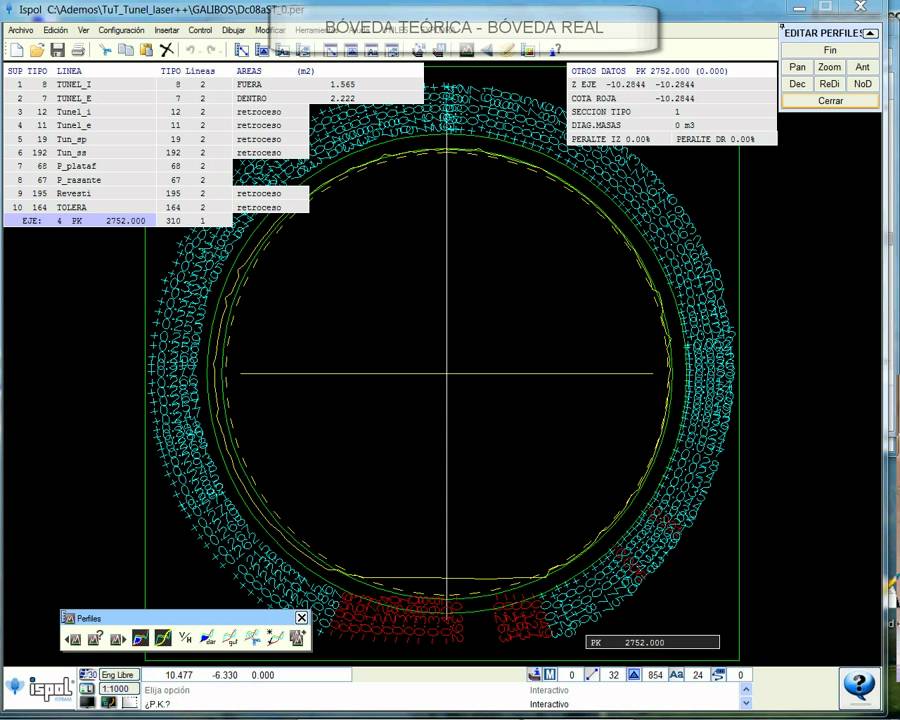Click the Print toolbar icon
The height and width of the screenshot is (720, 900).
(x=78, y=51)
